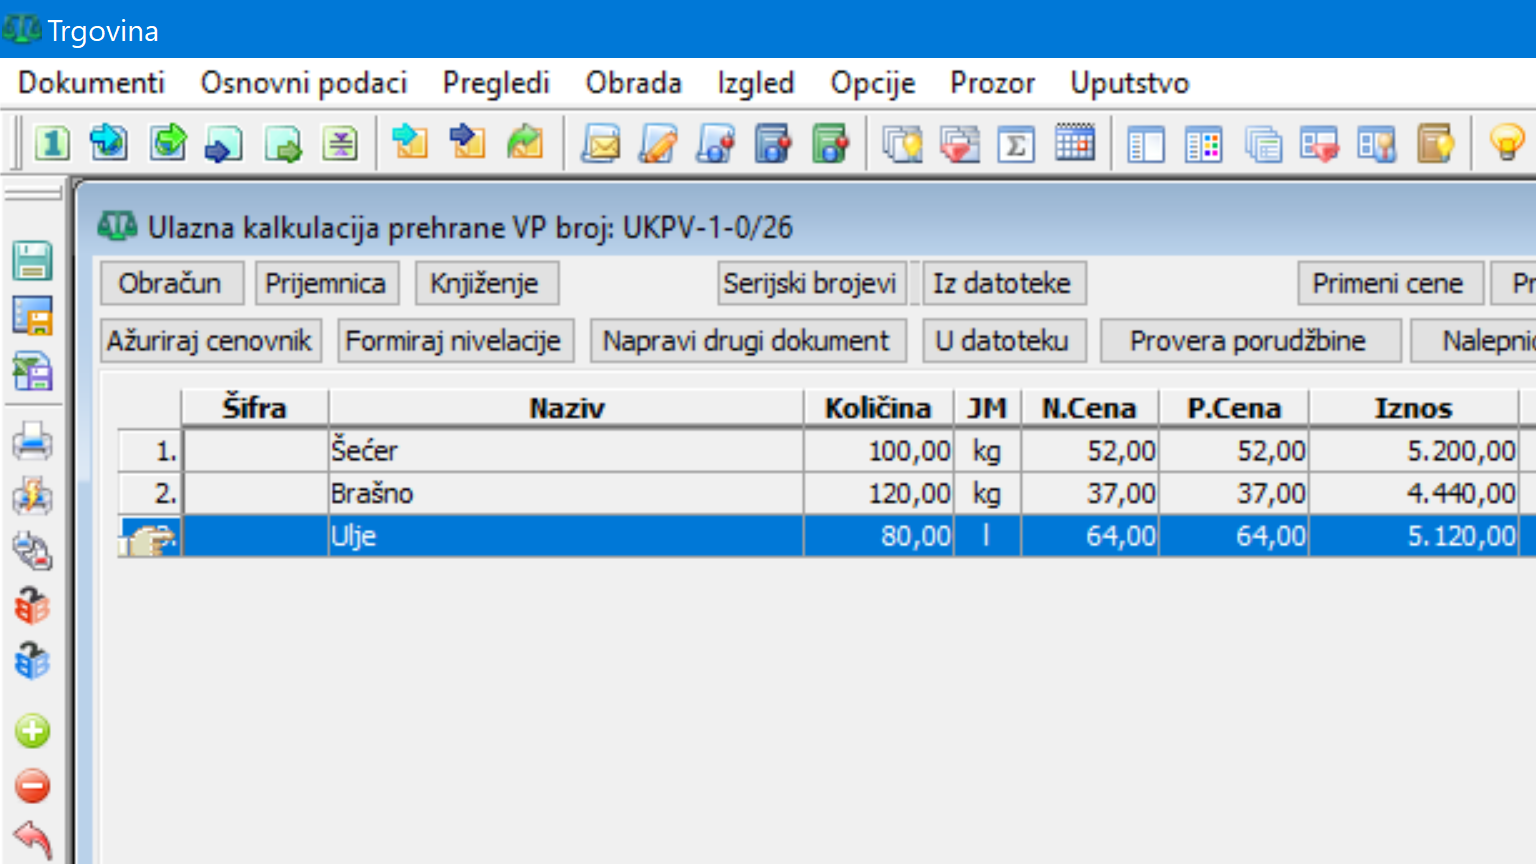The width and height of the screenshot is (1536, 864).
Task: Click the green number 1 toolbar icon
Action: pyautogui.click(x=52, y=144)
